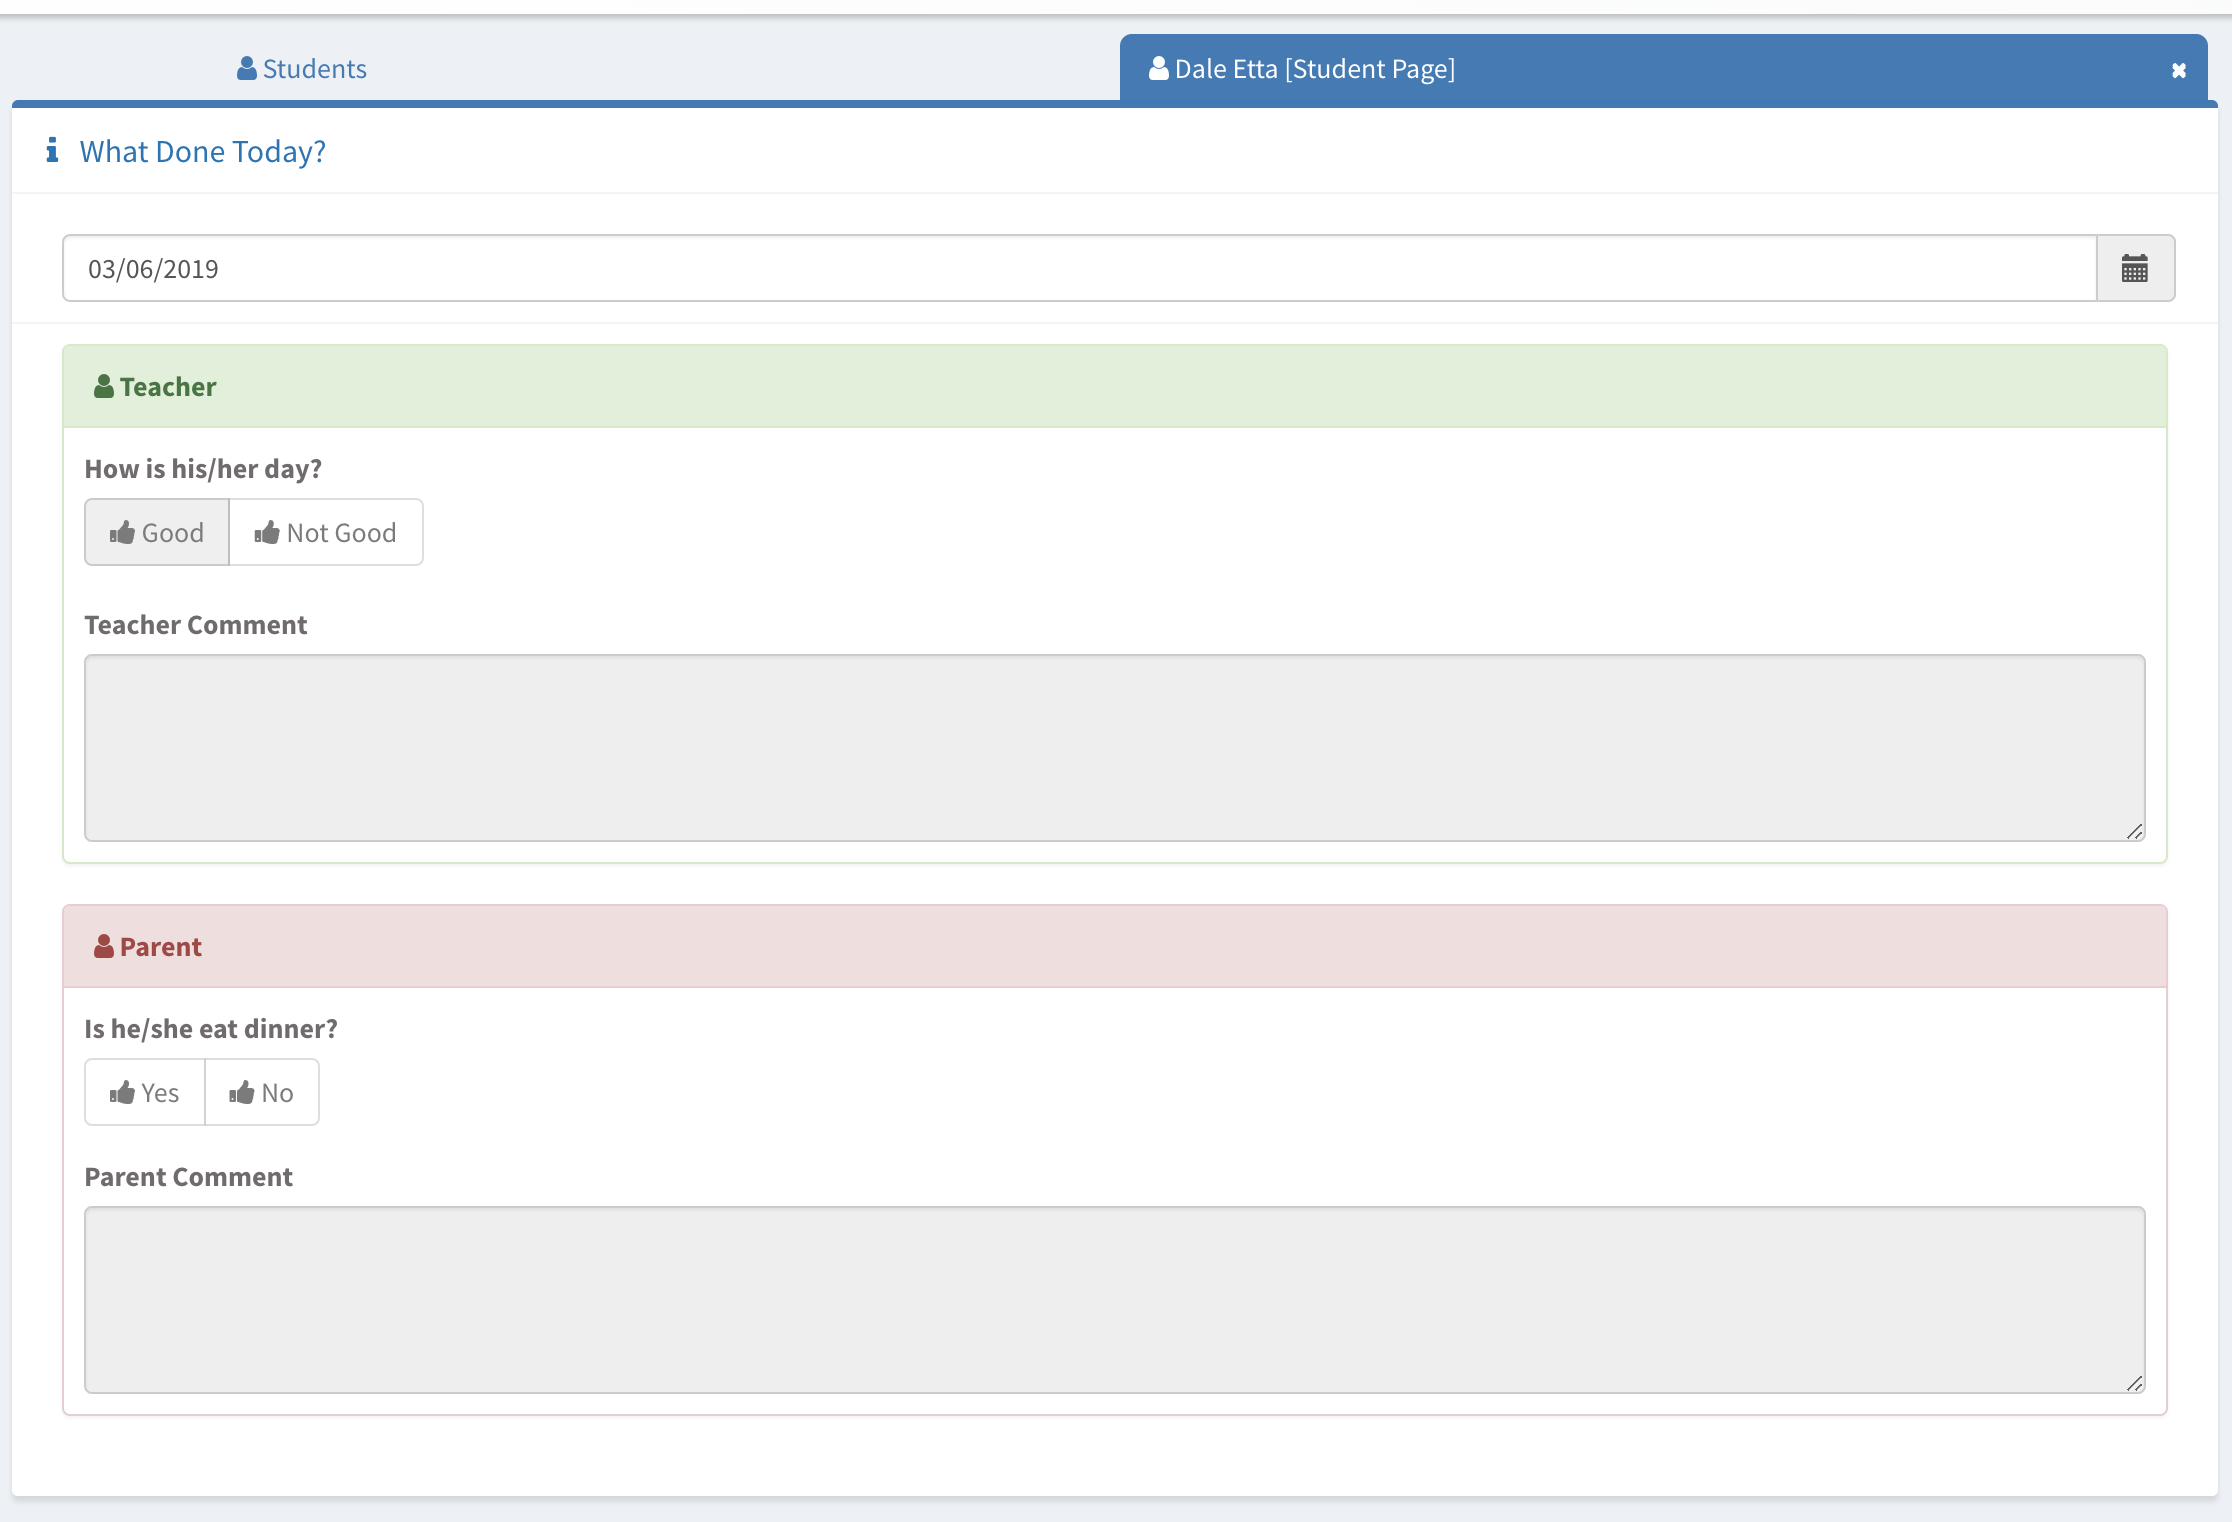Viewport: 2232px width, 1522px height.
Task: Close the Dale Etta student page tab
Action: point(2179,70)
